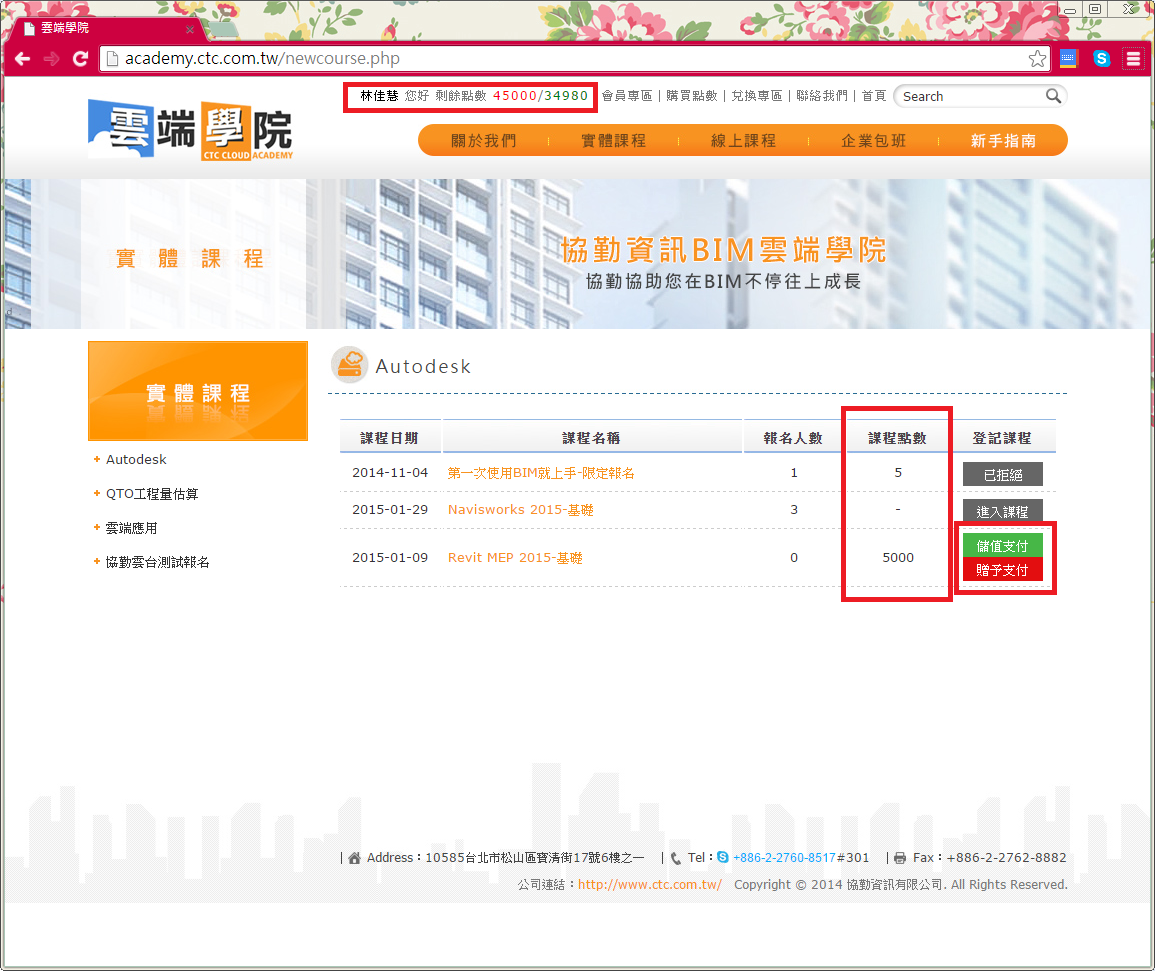Pay with the red 贈予支付 button

click(1002, 570)
